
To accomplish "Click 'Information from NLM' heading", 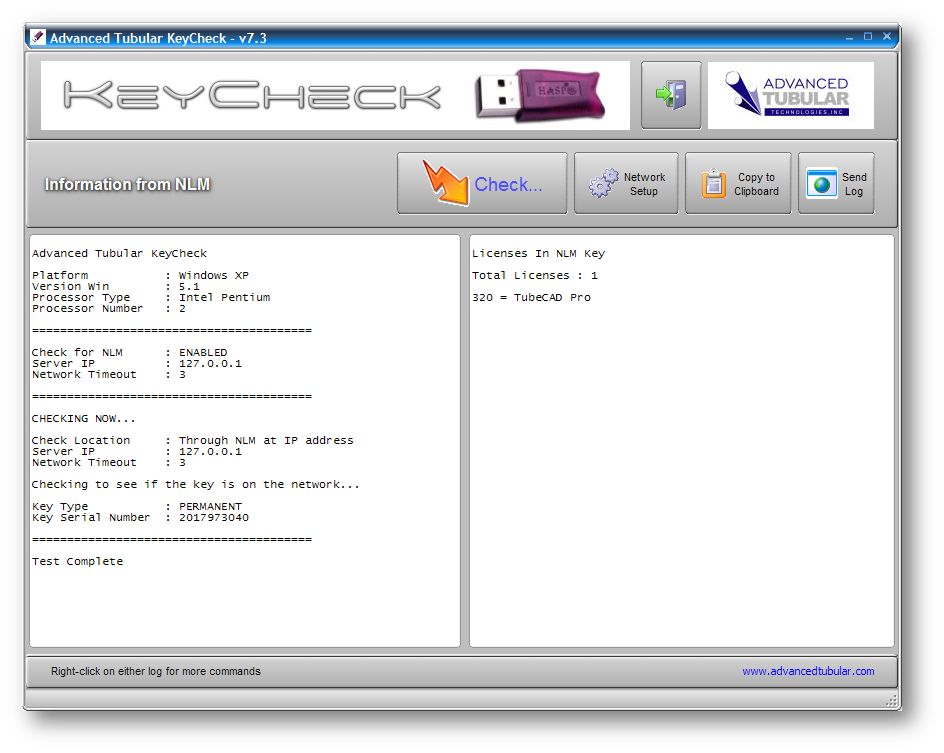I will click(x=127, y=184).
